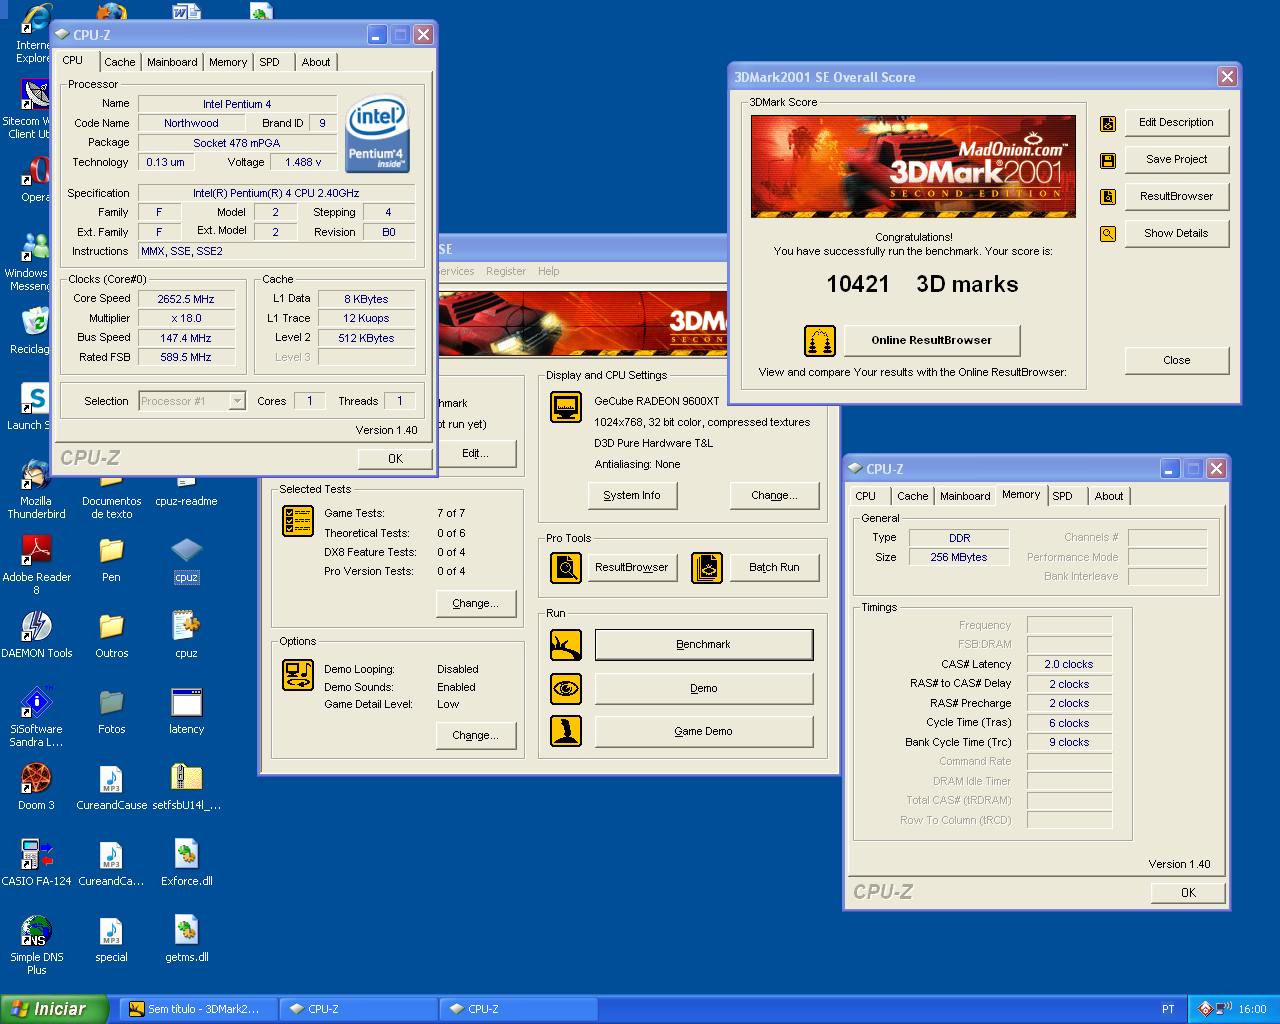Click the Edit Description button

pyautogui.click(x=1176, y=123)
